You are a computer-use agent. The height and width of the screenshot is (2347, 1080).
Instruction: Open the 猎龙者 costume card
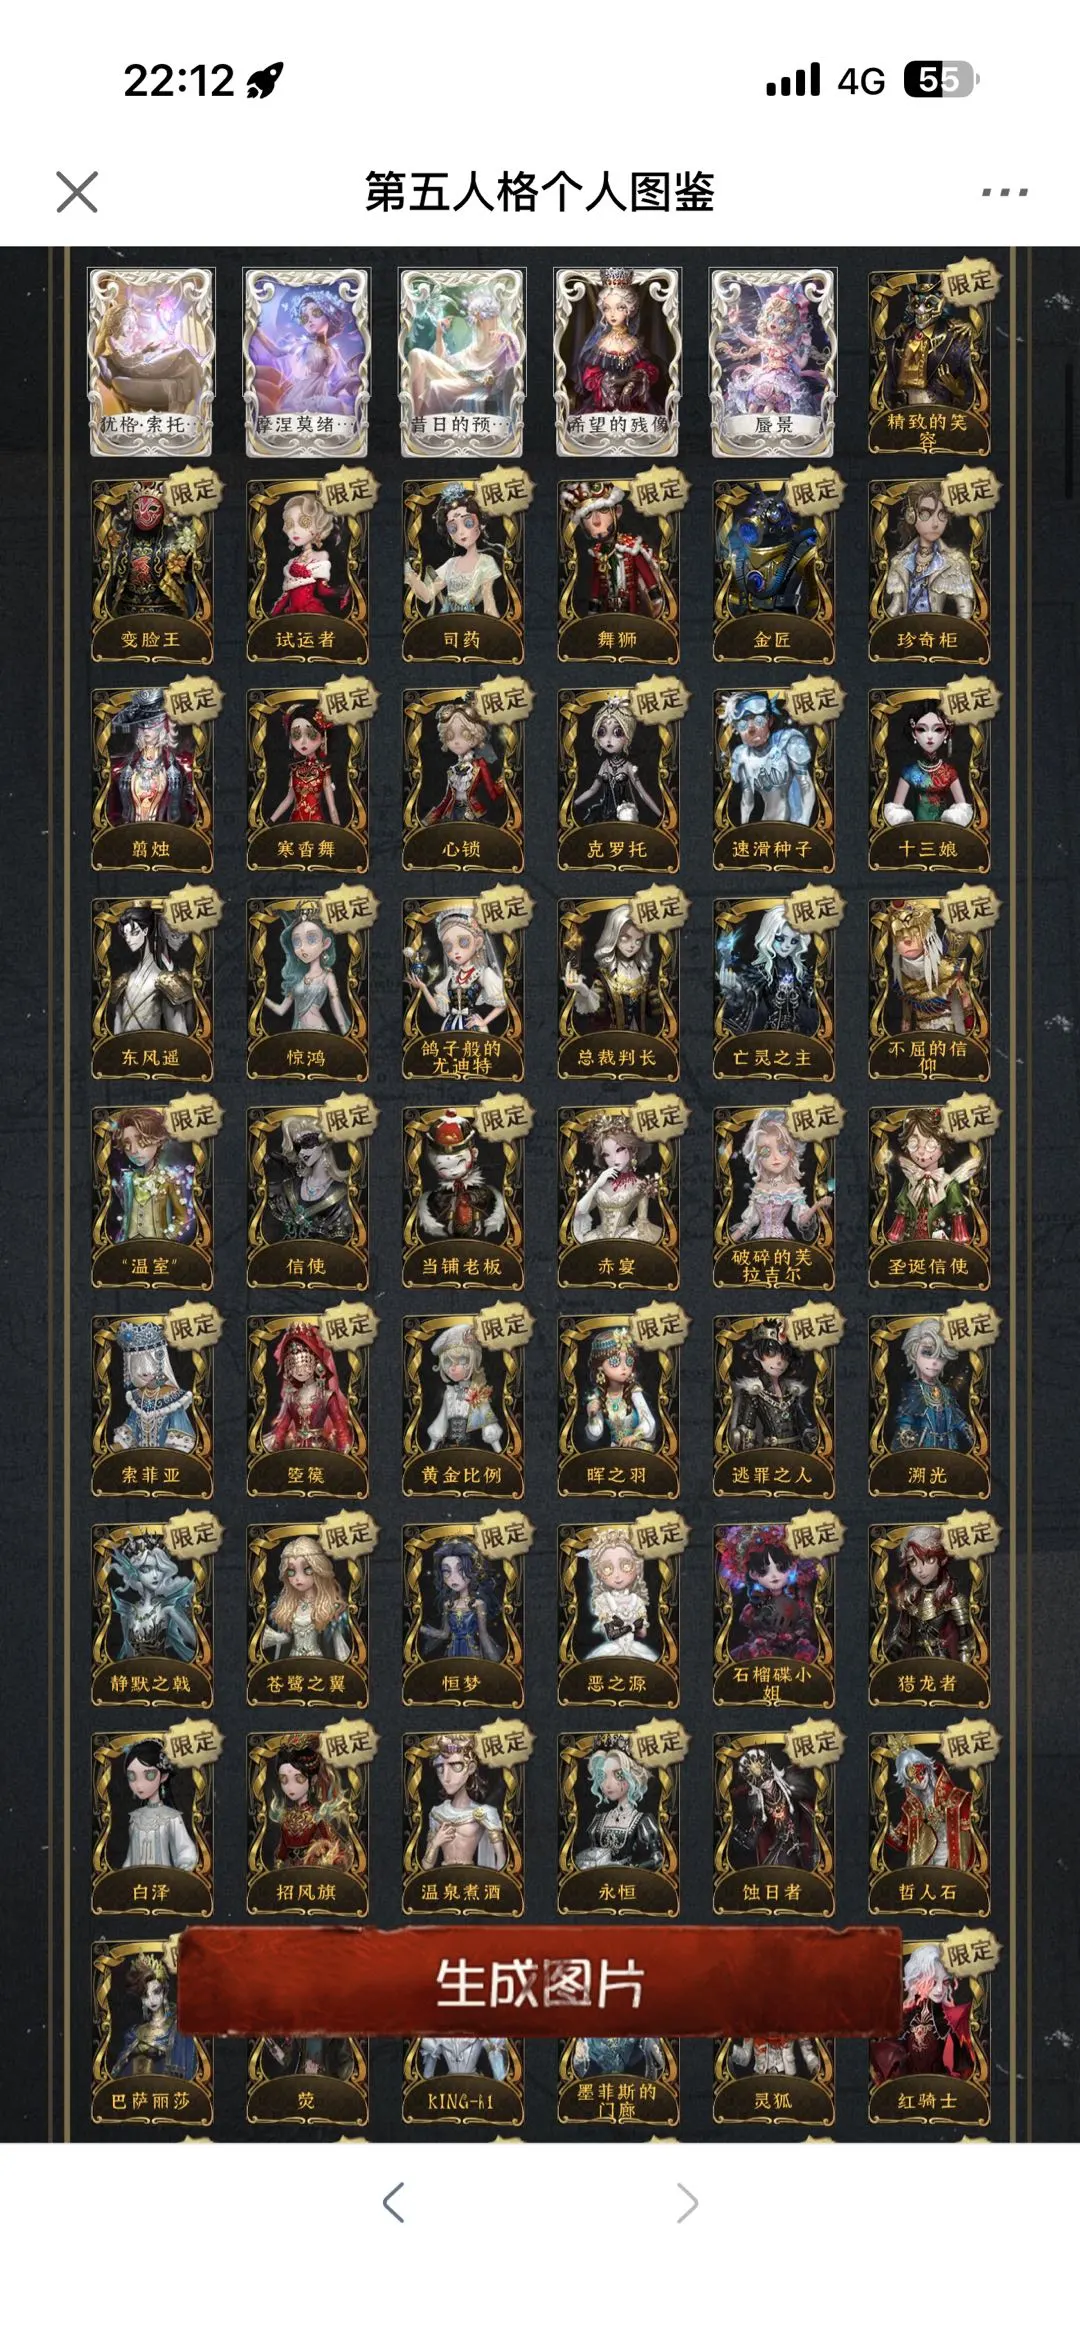(928, 1615)
